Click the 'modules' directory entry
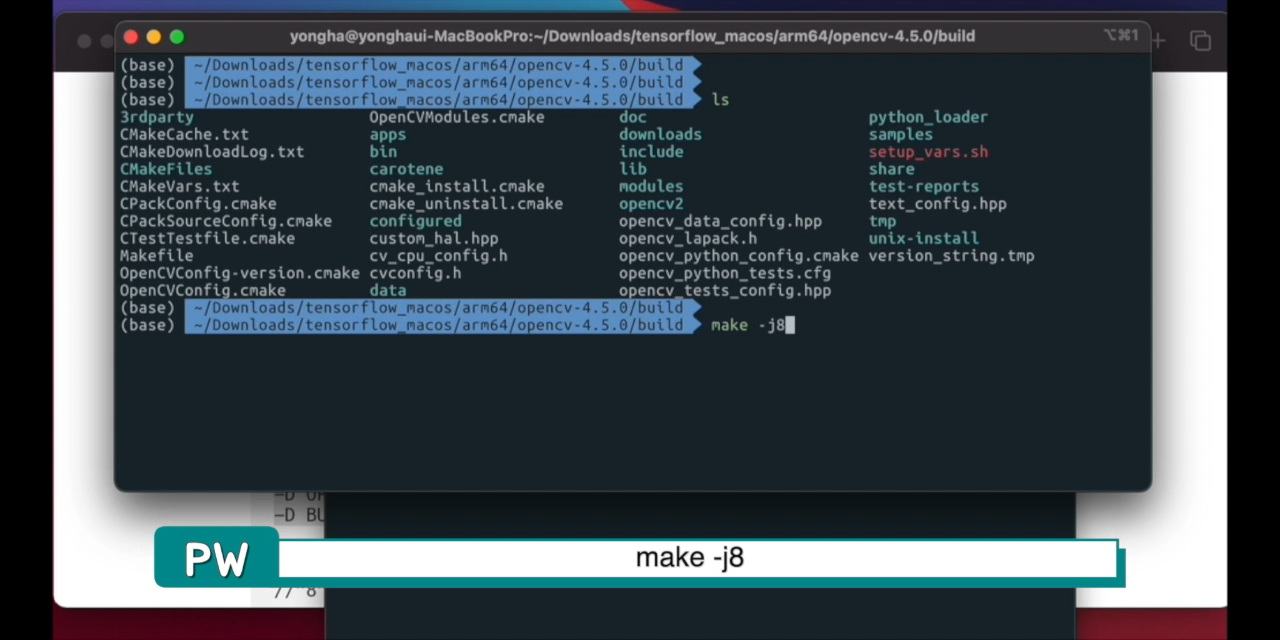The width and height of the screenshot is (1280, 640). [x=651, y=186]
